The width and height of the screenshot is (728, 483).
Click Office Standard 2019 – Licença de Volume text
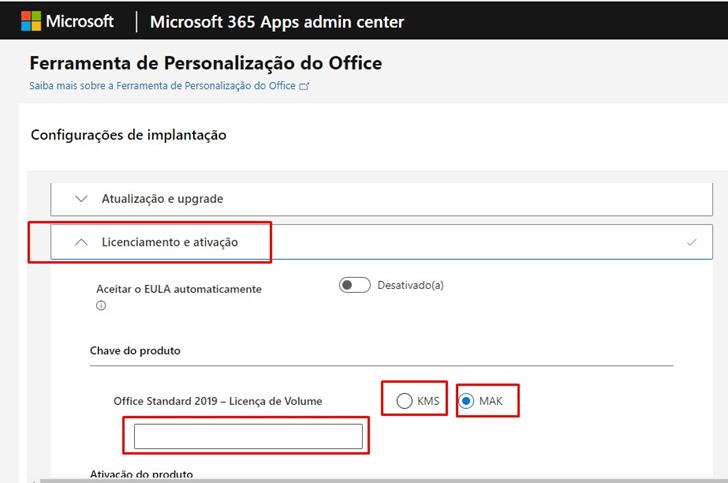click(x=218, y=401)
